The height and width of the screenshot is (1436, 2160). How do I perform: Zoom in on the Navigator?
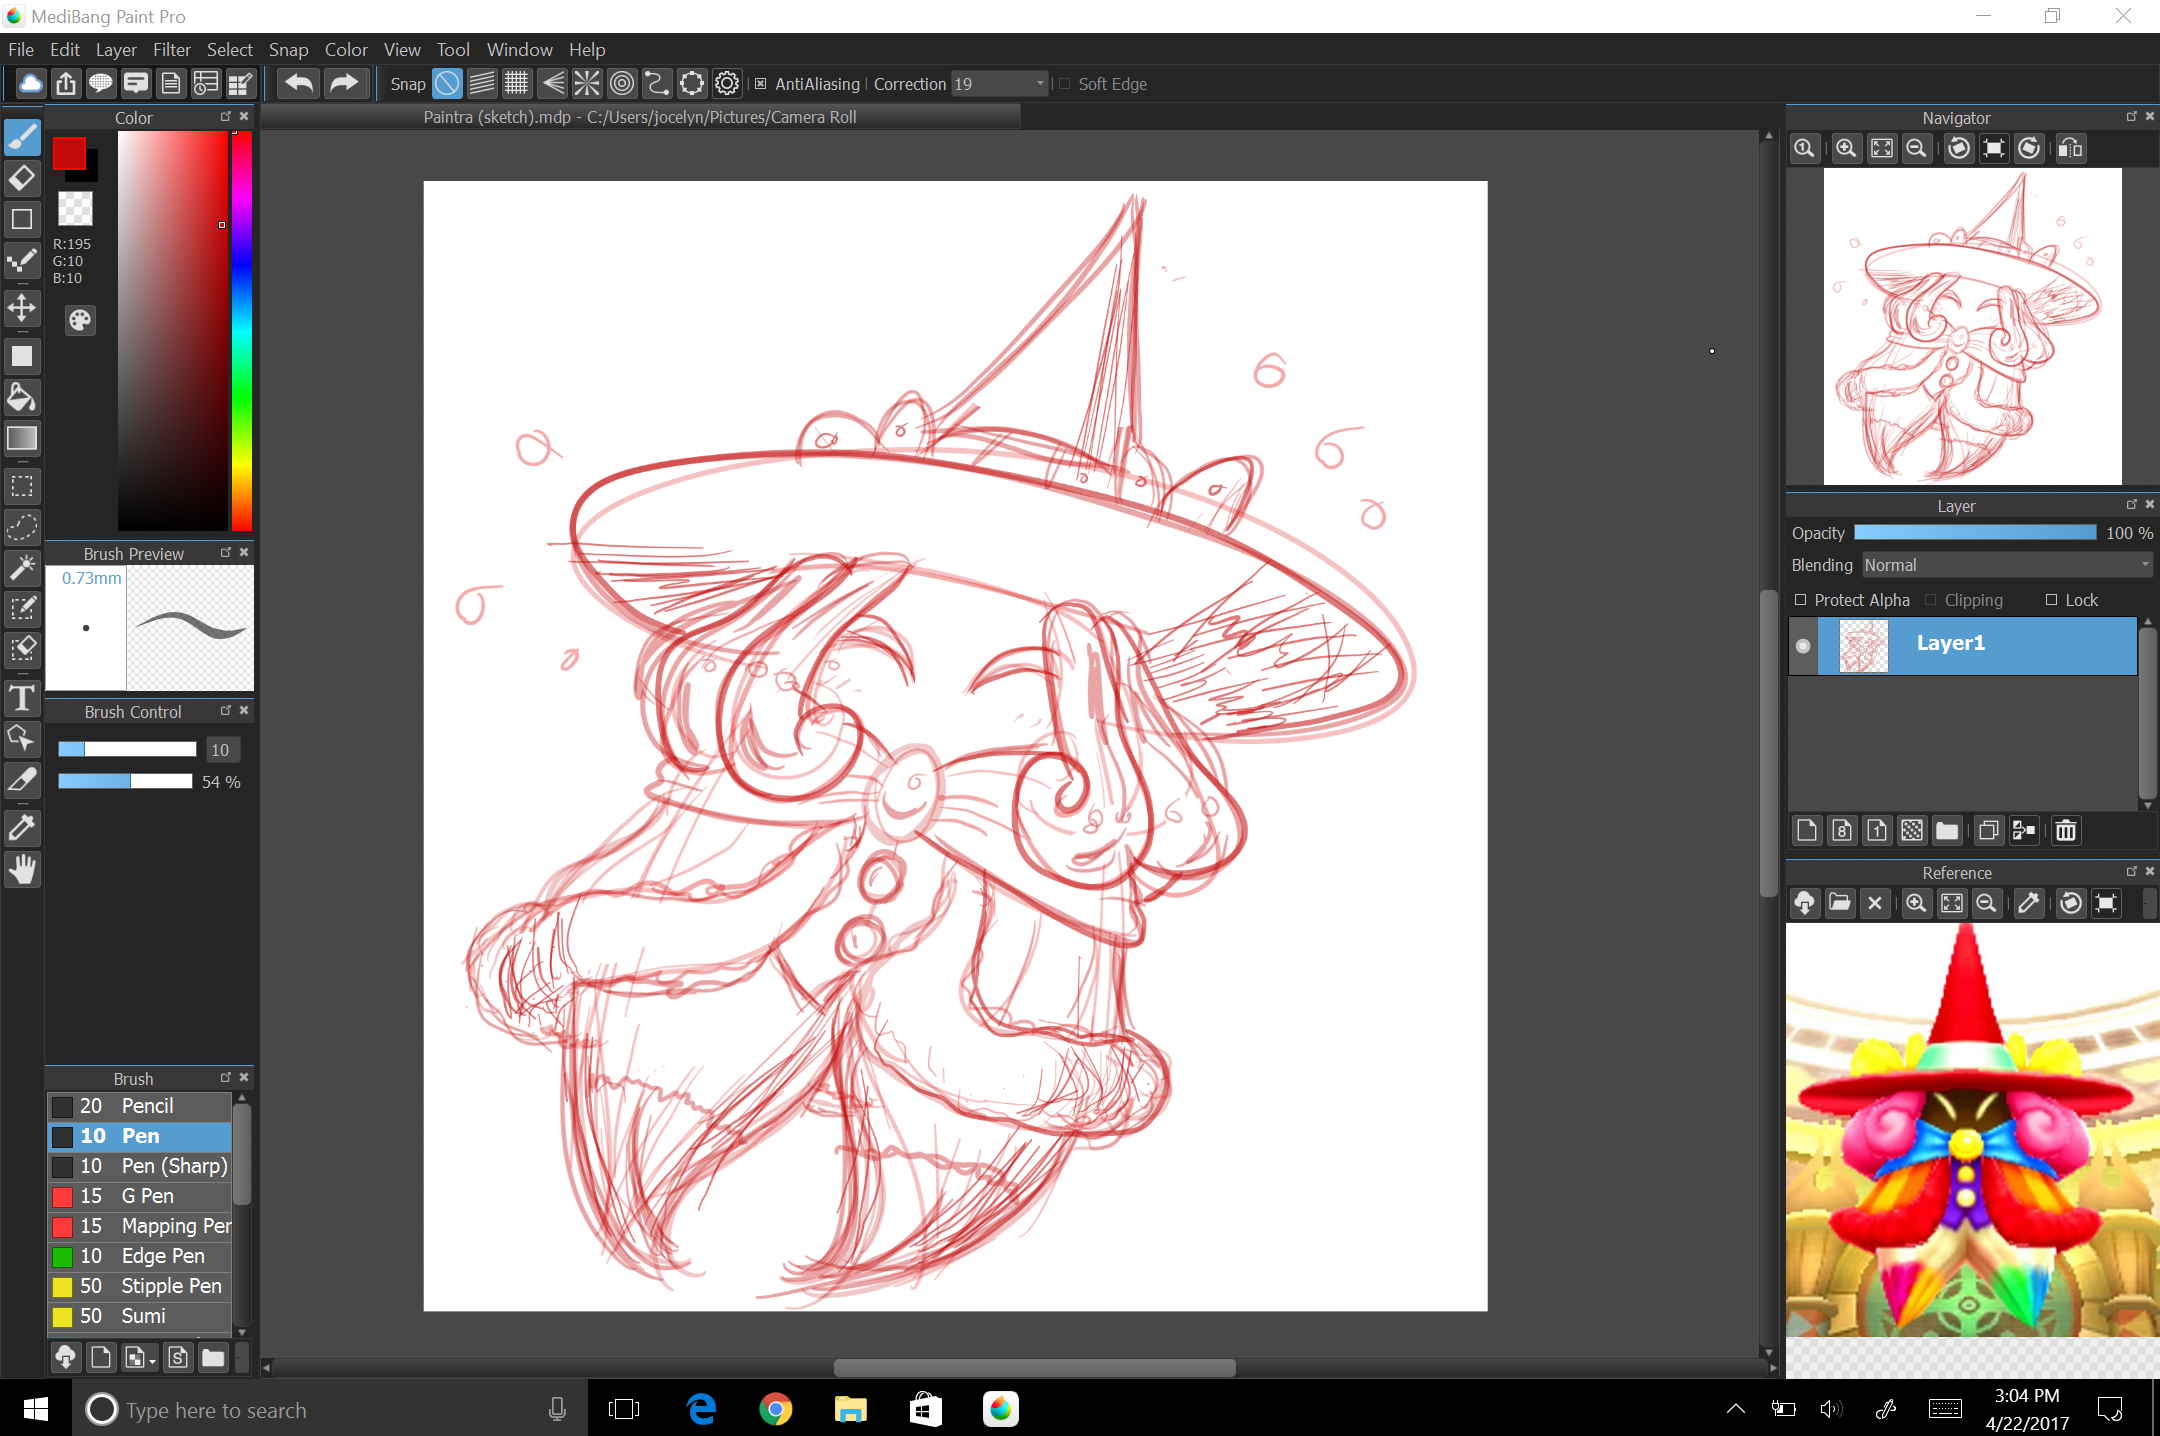tap(1846, 149)
